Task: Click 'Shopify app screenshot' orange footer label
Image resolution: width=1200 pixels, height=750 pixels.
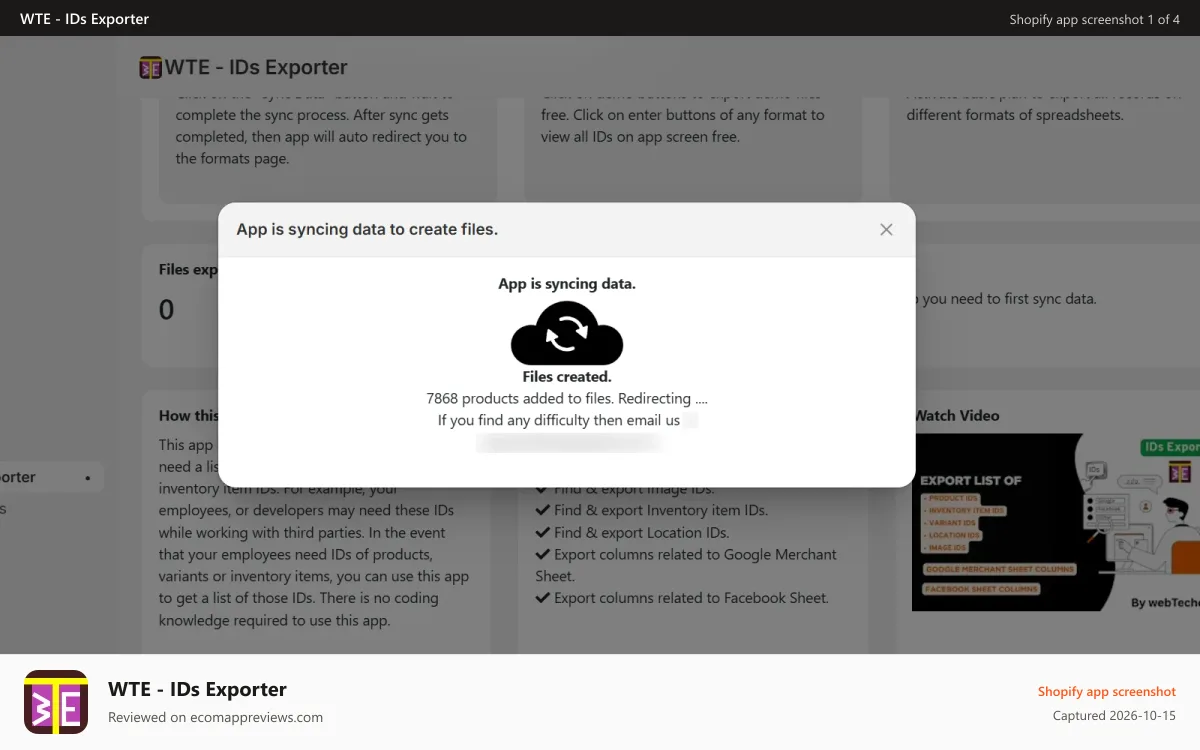Action: click(1107, 692)
